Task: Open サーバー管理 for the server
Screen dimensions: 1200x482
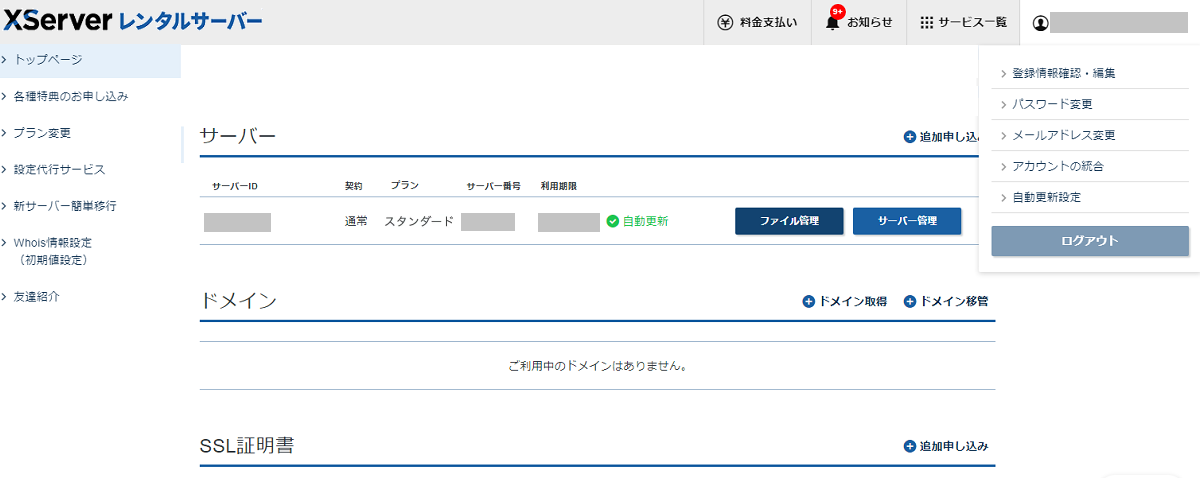Action: [907, 221]
